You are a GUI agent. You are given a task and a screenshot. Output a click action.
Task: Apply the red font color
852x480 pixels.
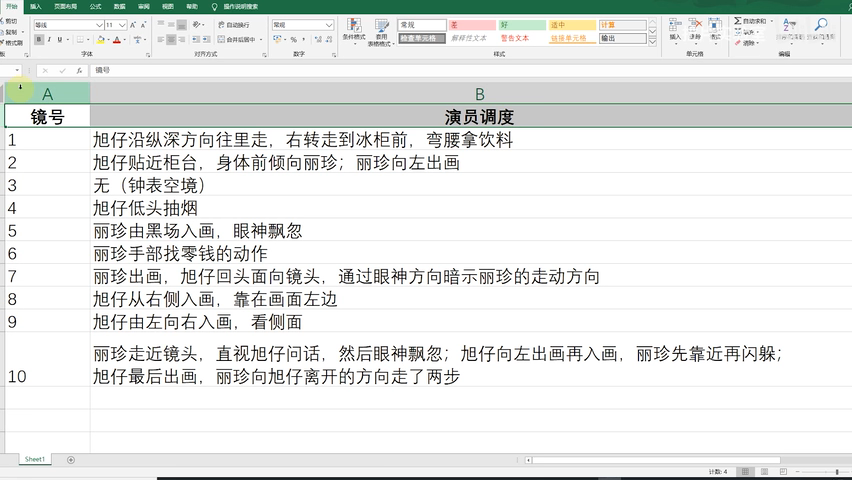tap(117, 39)
